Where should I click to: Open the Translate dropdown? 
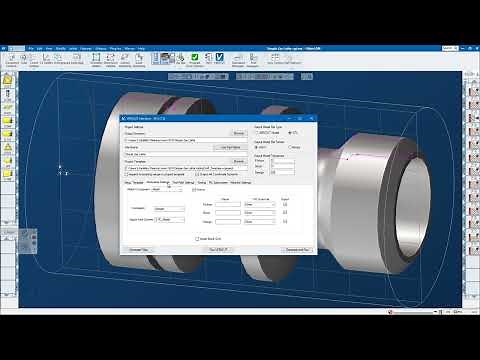(169, 209)
